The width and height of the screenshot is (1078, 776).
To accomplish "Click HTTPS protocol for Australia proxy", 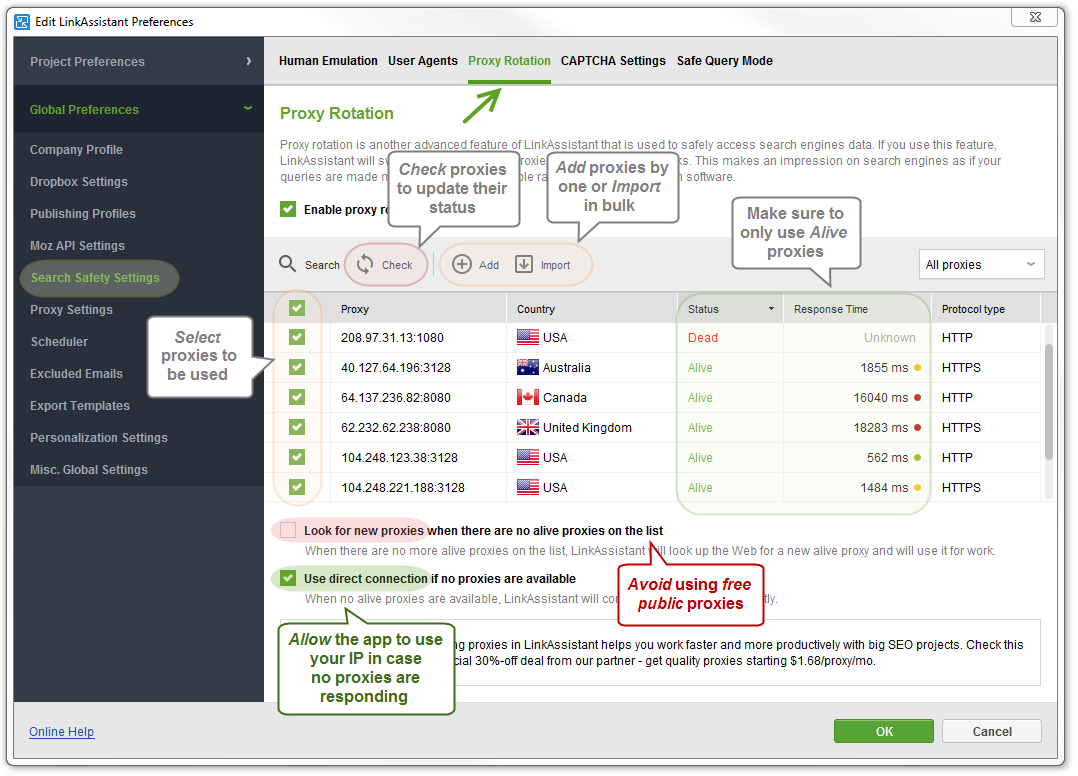I will point(960,368).
